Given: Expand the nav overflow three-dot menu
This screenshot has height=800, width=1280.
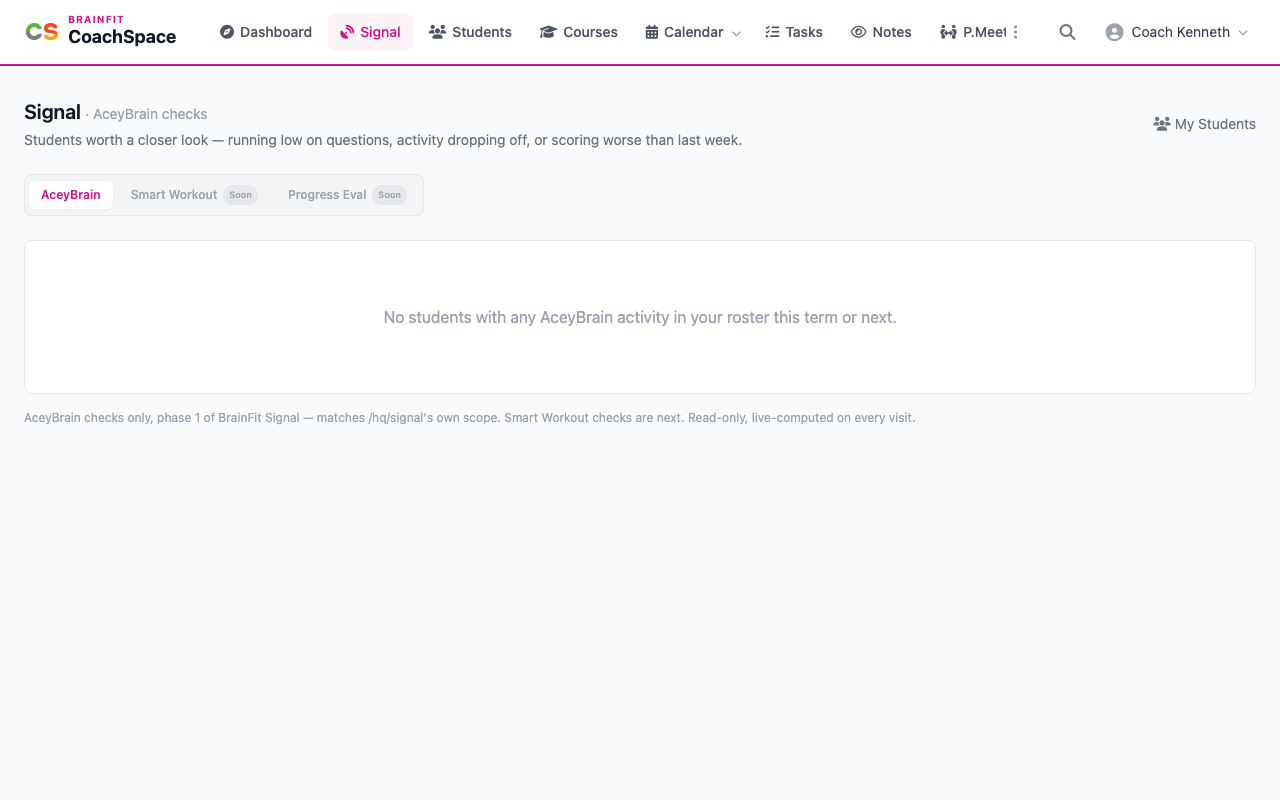Looking at the screenshot, I should [x=1015, y=32].
